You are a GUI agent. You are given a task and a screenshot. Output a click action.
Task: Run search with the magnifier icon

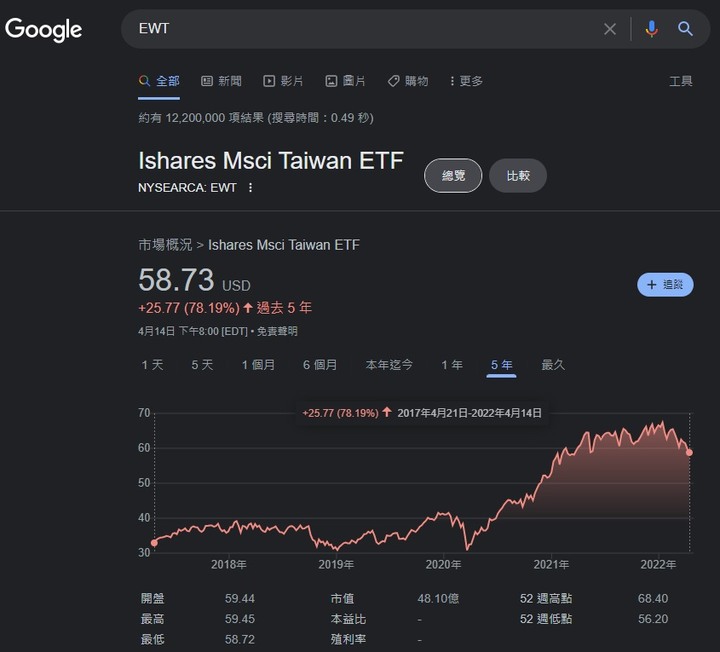(685, 29)
